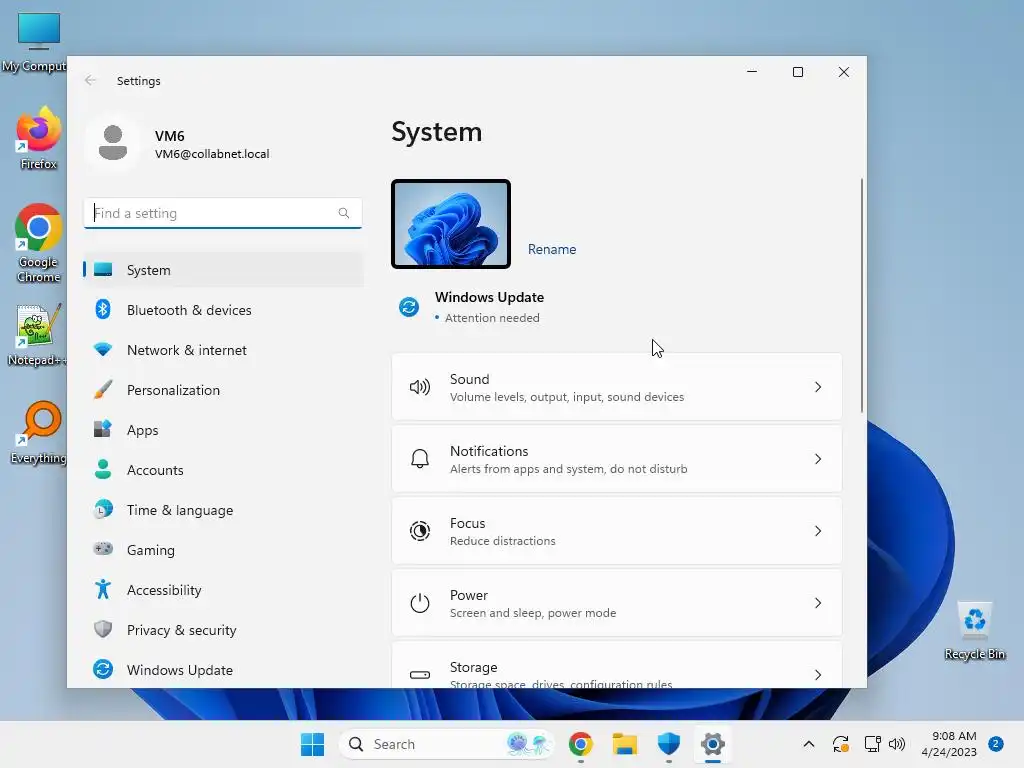Expand the Storage settings chevron
The height and width of the screenshot is (768, 1024).
[x=818, y=675]
